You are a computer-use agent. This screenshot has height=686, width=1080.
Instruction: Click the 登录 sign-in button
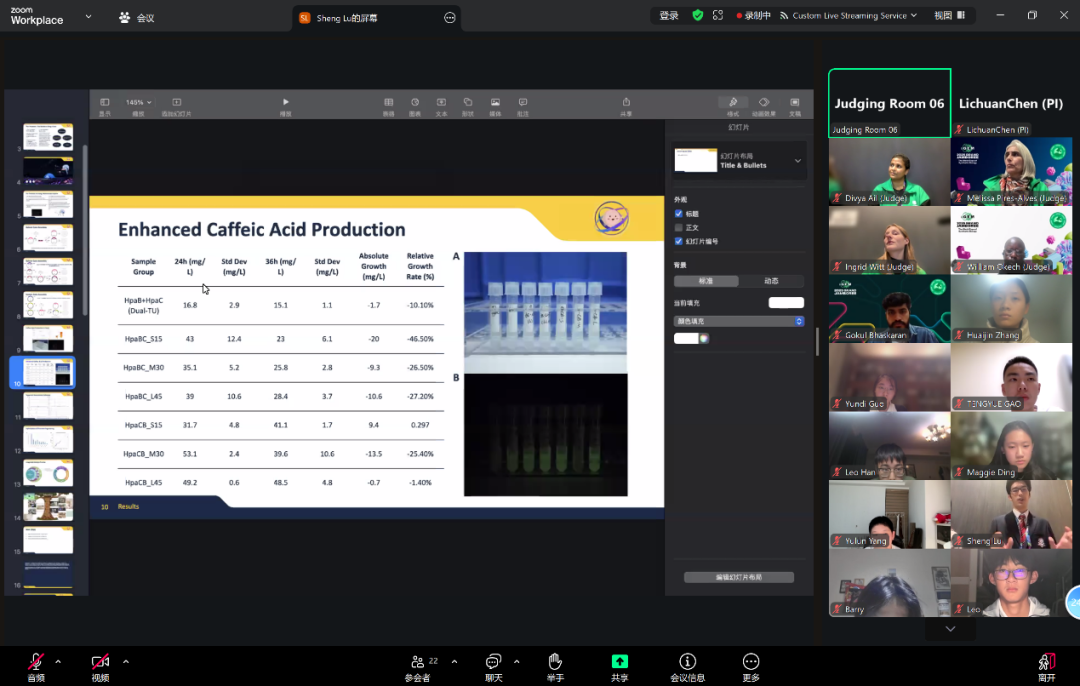tap(669, 16)
